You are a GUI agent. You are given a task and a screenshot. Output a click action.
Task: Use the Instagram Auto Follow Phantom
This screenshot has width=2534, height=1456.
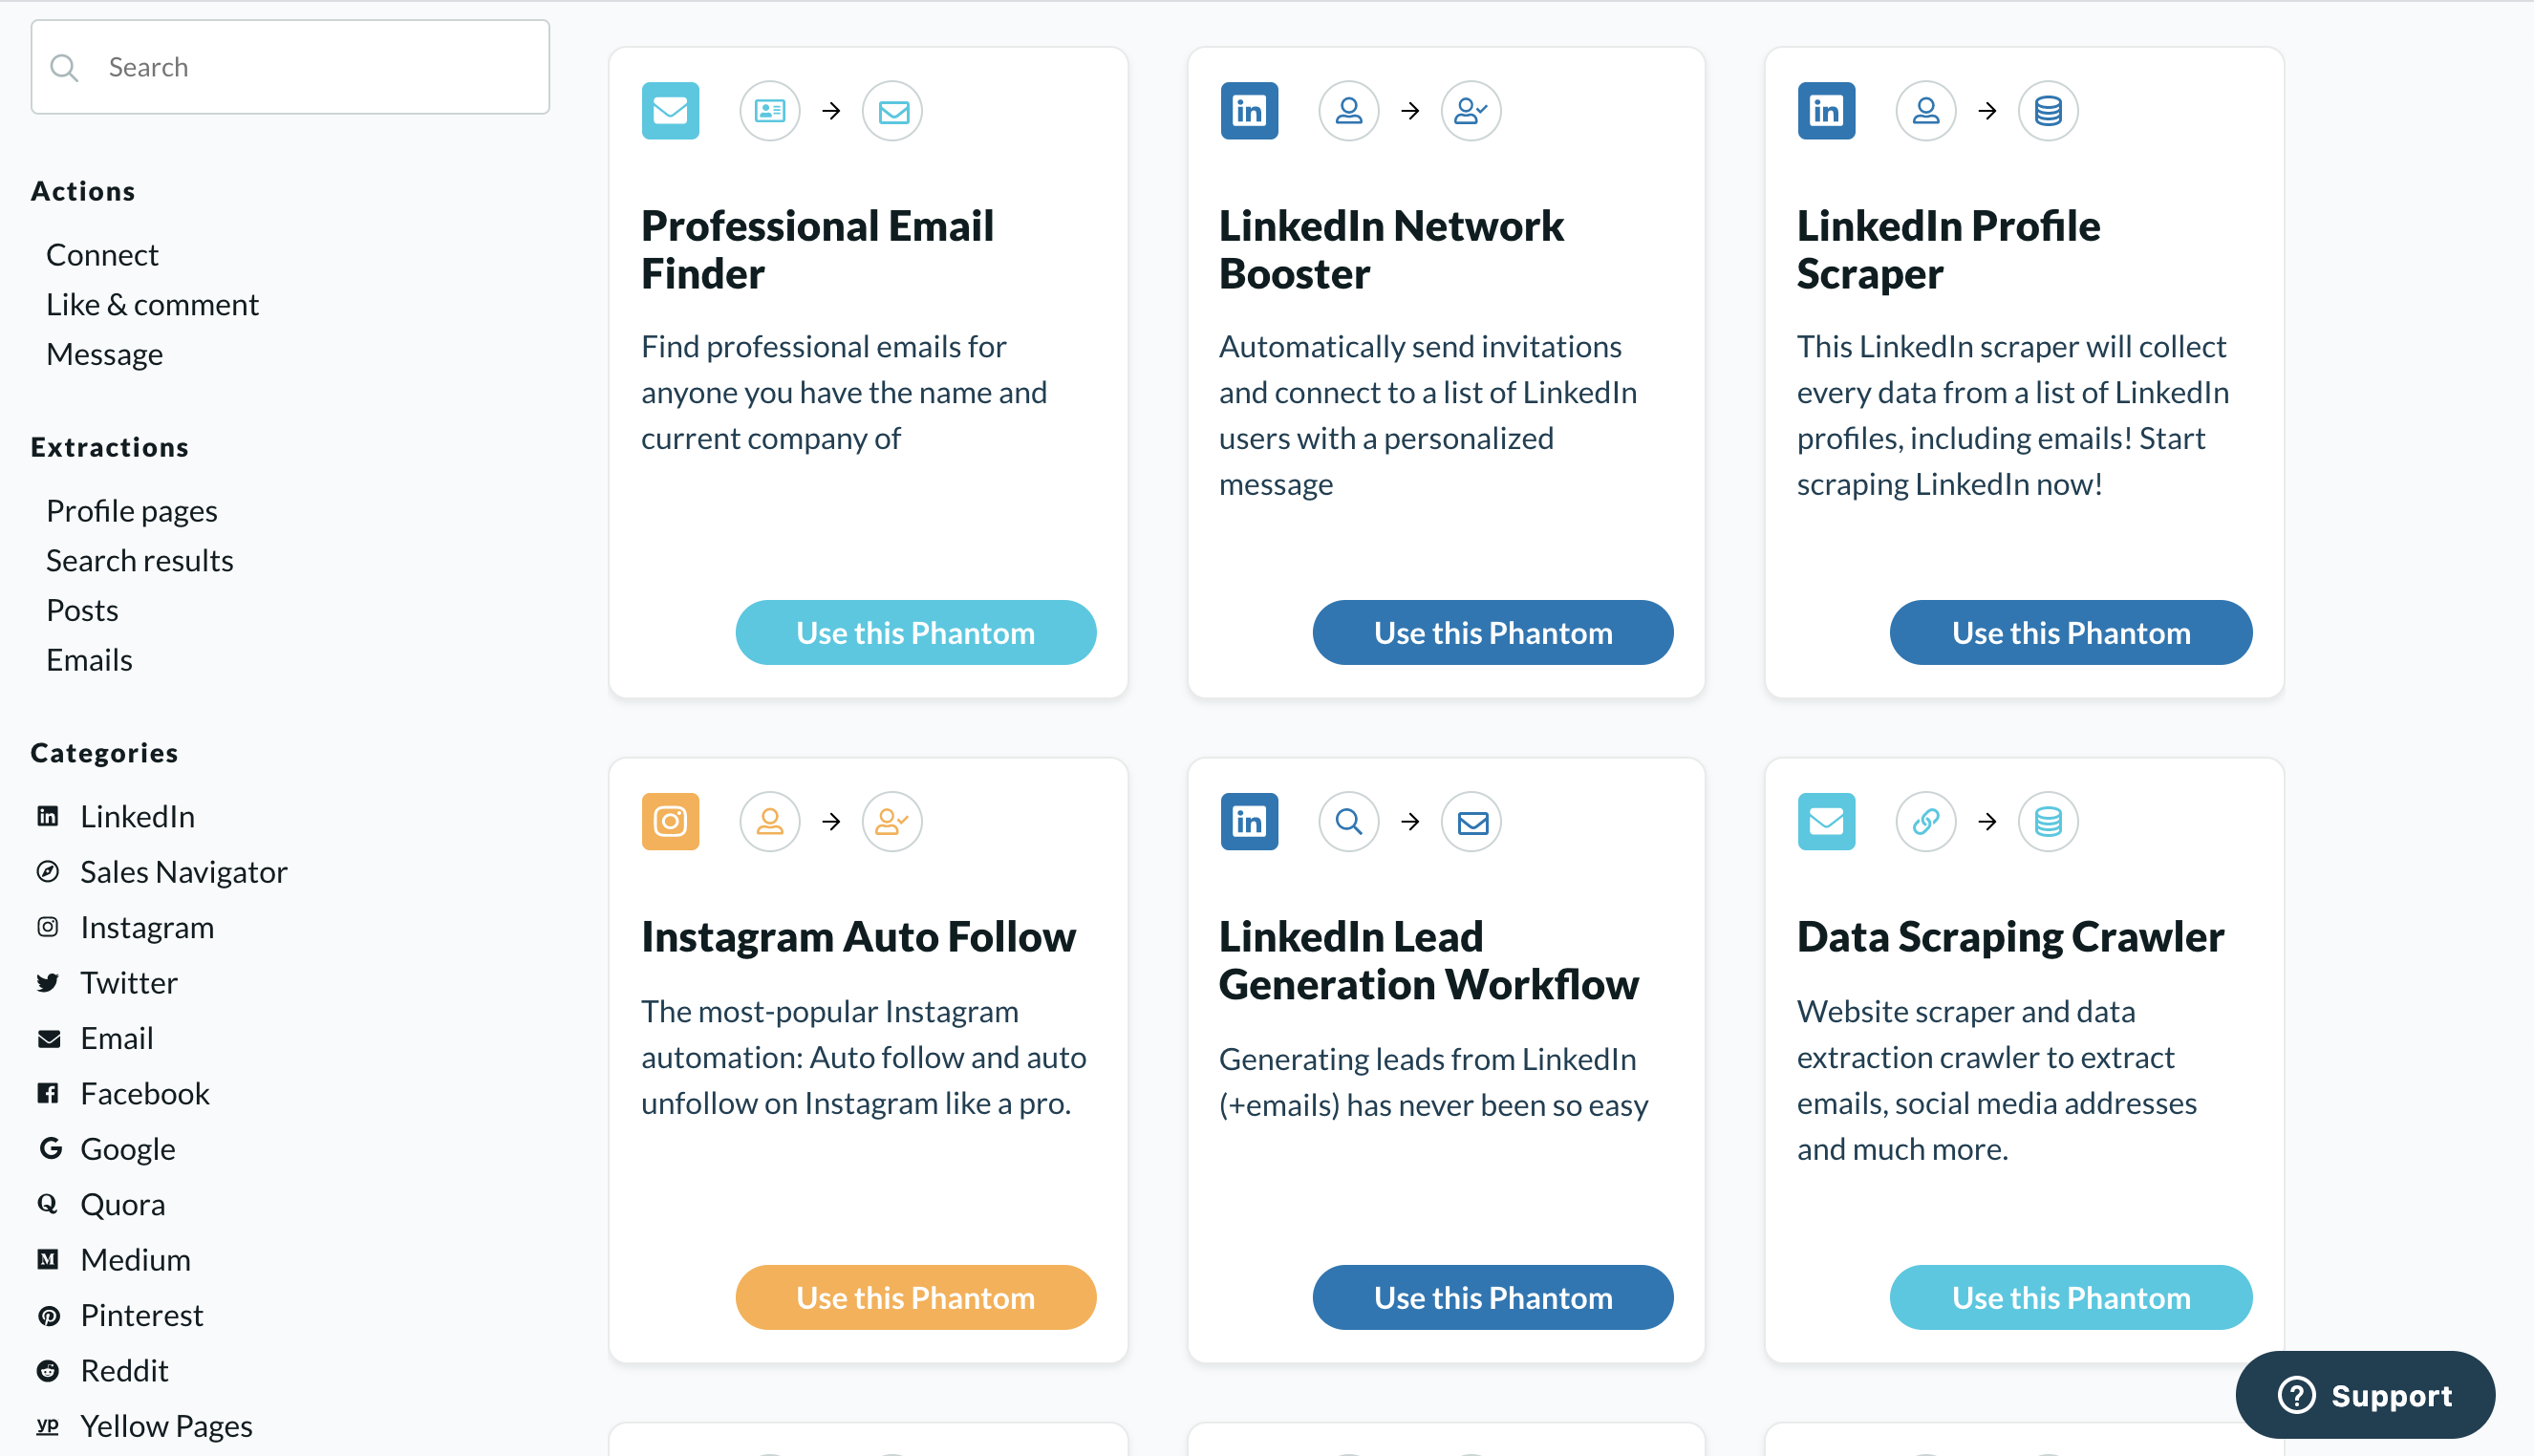(915, 1296)
